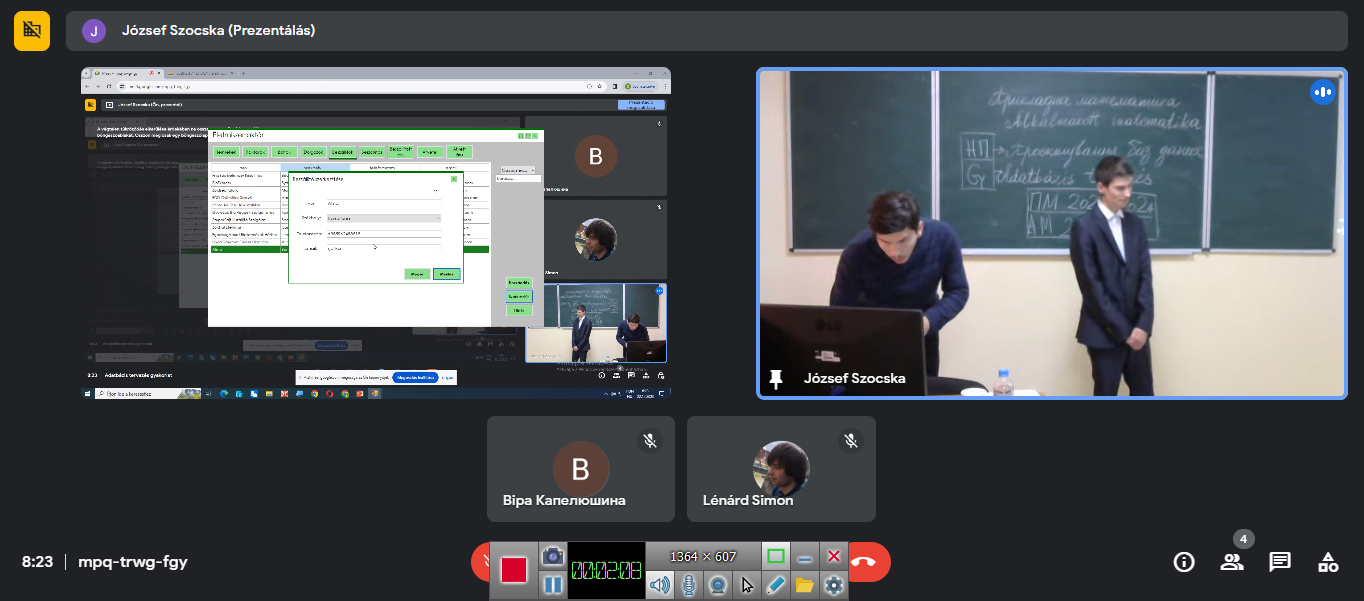Open recorder settings gear
The image size is (1364, 601).
[833, 585]
